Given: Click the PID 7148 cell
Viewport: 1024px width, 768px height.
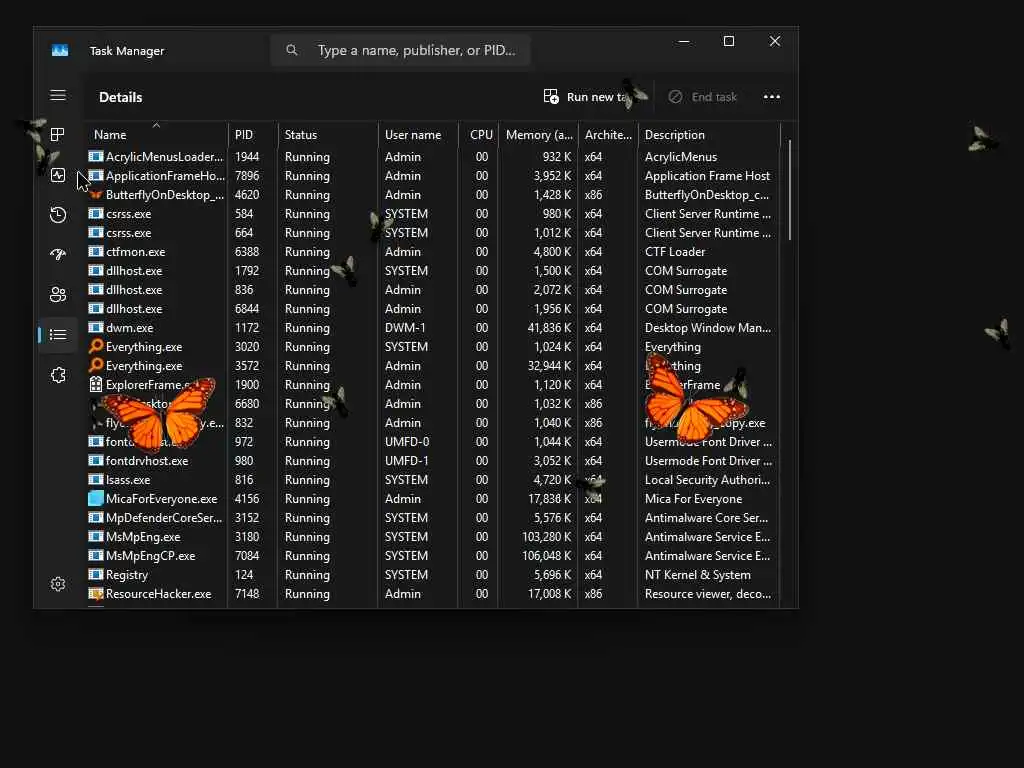Looking at the screenshot, I should tap(247, 594).
